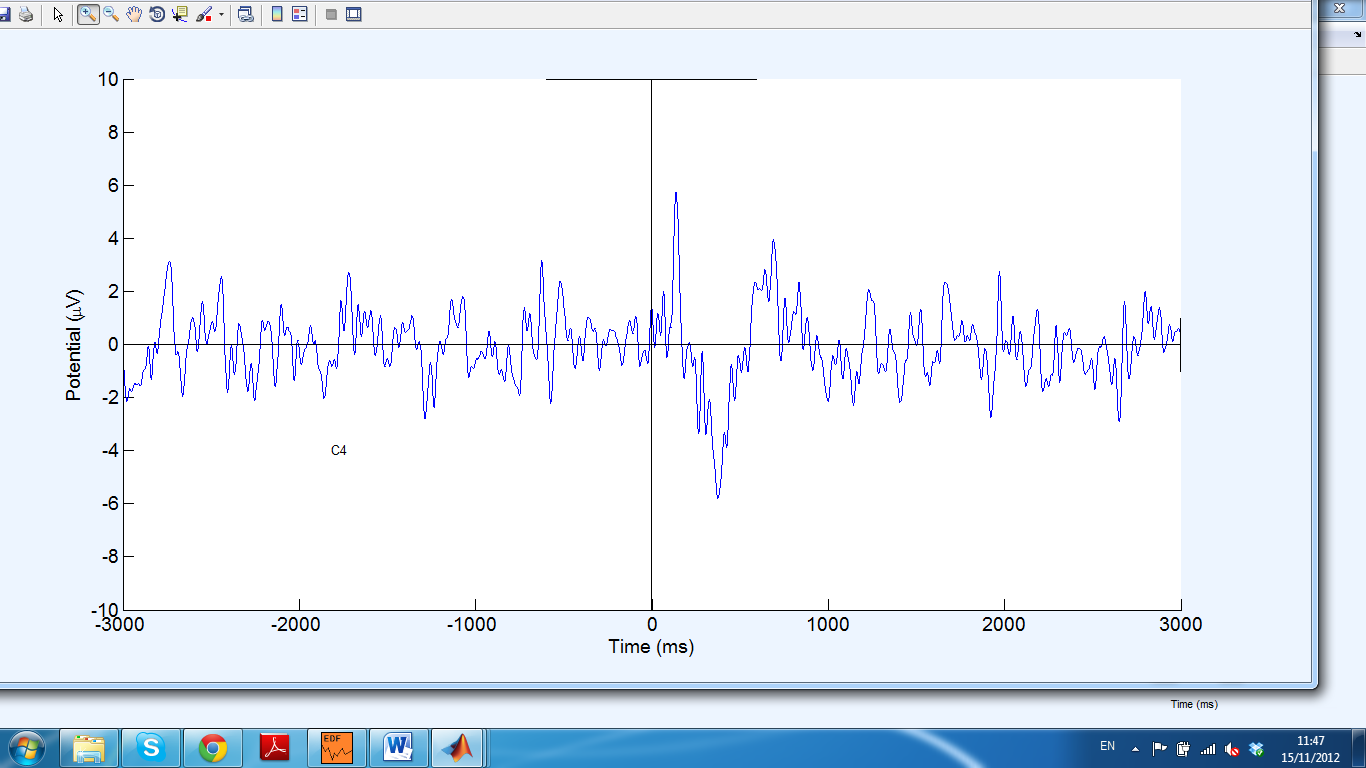Image resolution: width=1366 pixels, height=768 pixels.
Task: Insert a colorbar into the figure
Action: tap(277, 14)
